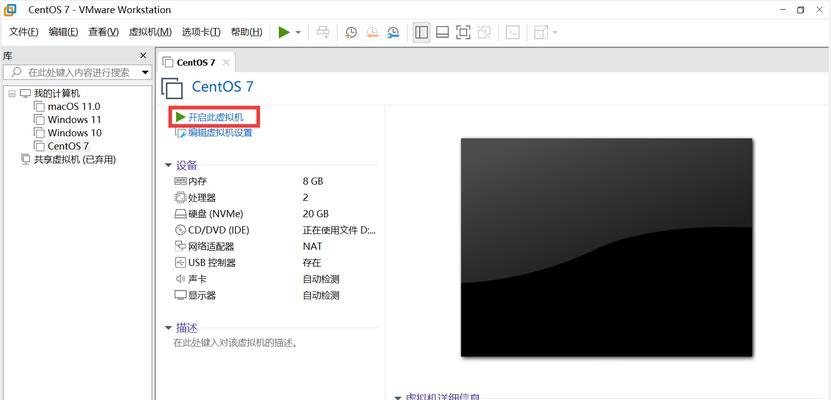This screenshot has width=831, height=400.
Task: Click the 正在使用文件 D:... value
Action: 339,230
